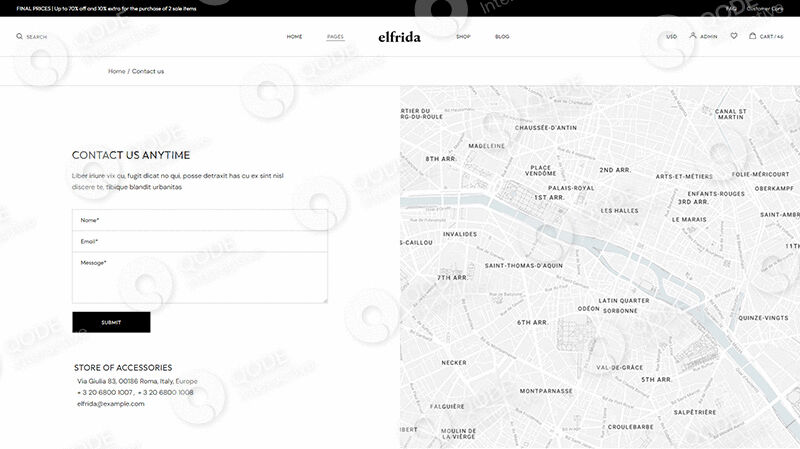800x449 pixels.
Task: Click the Search label in header
Action: pos(36,37)
